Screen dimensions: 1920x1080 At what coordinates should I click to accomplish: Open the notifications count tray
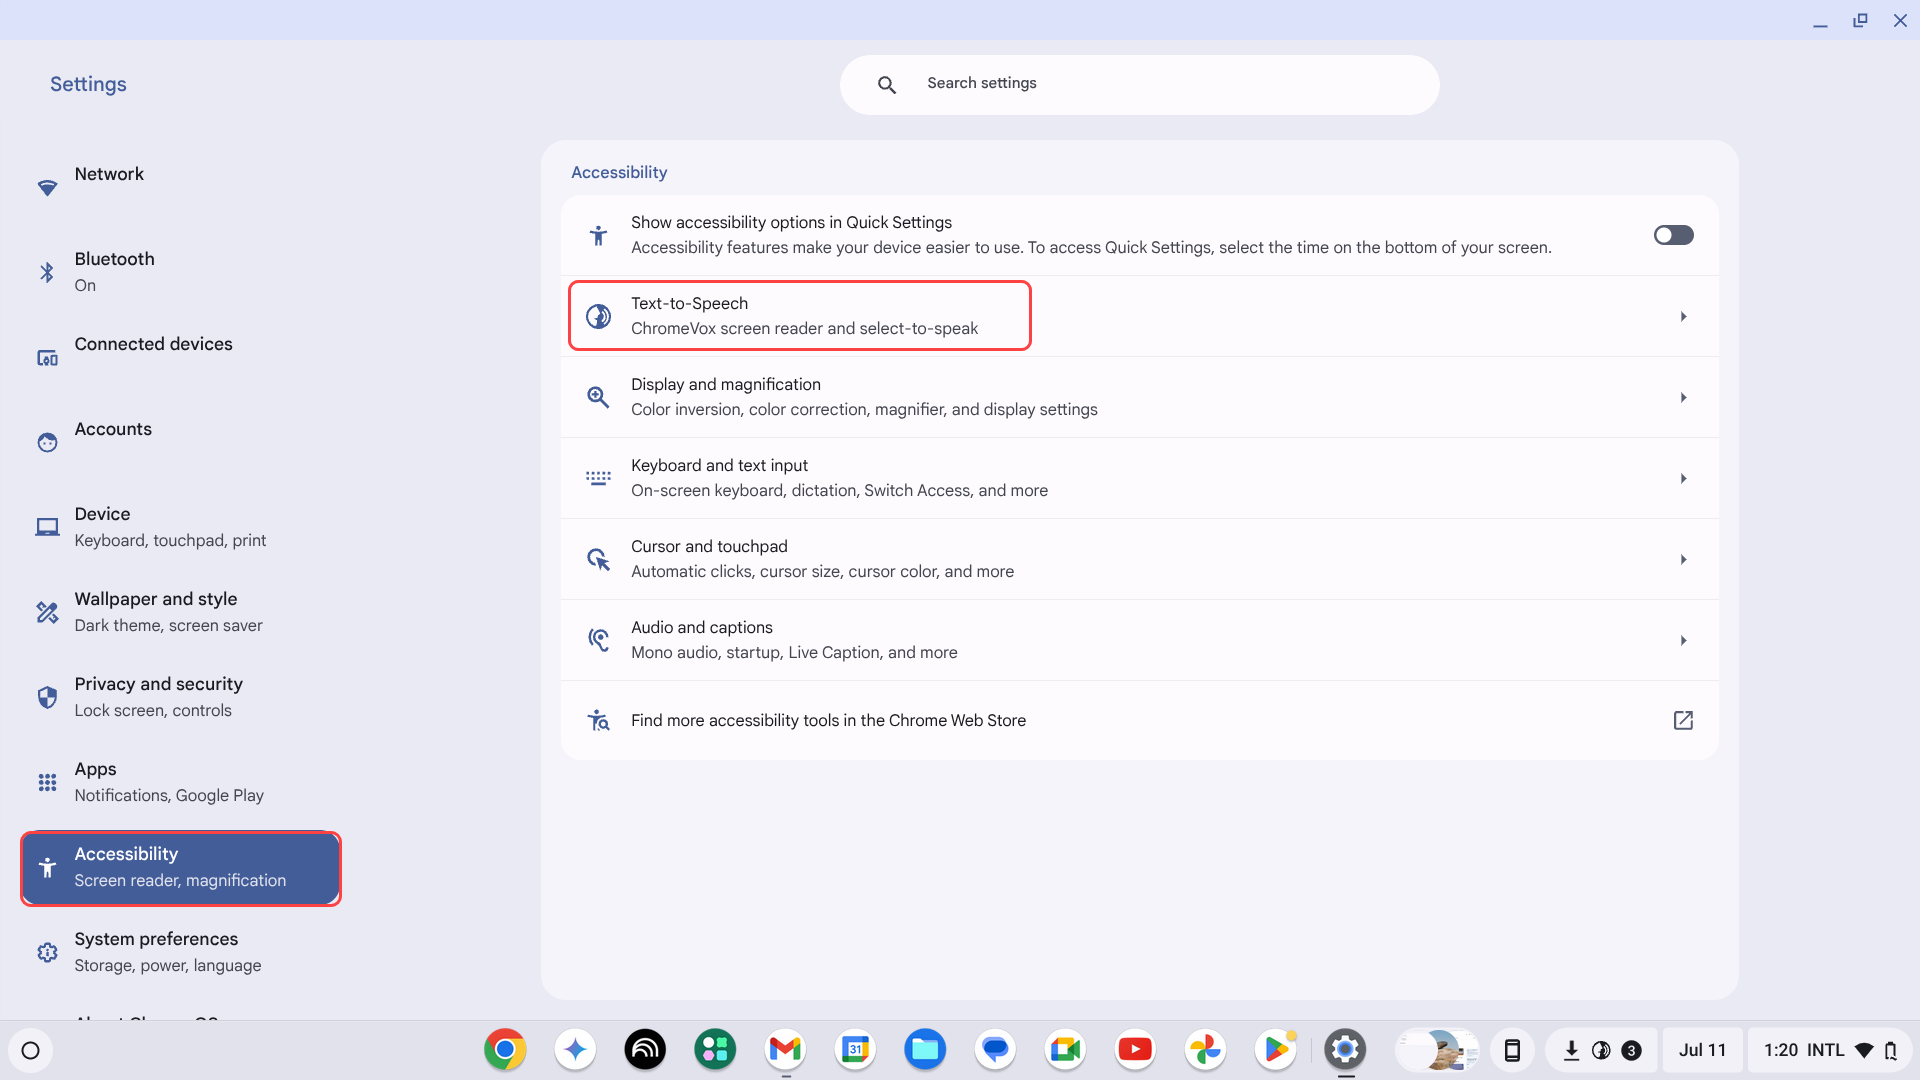[x=1601, y=1050]
